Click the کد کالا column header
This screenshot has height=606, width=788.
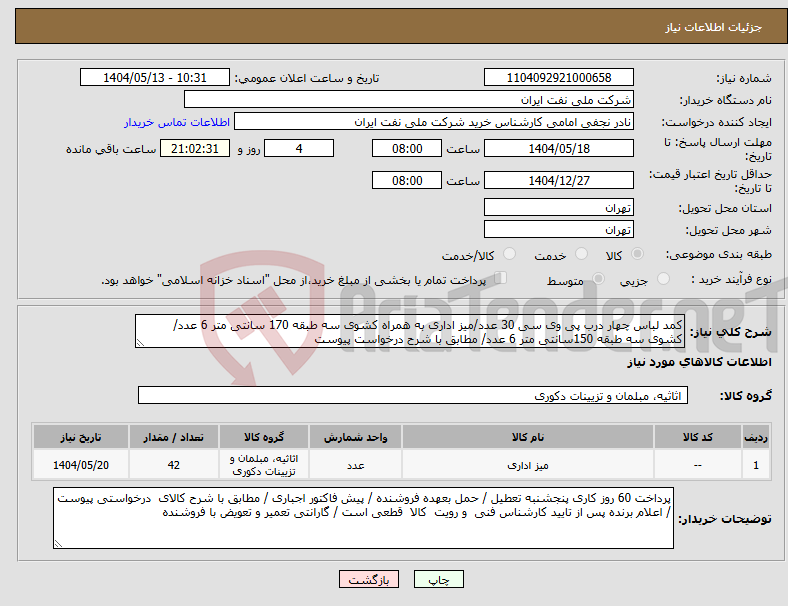(698, 437)
